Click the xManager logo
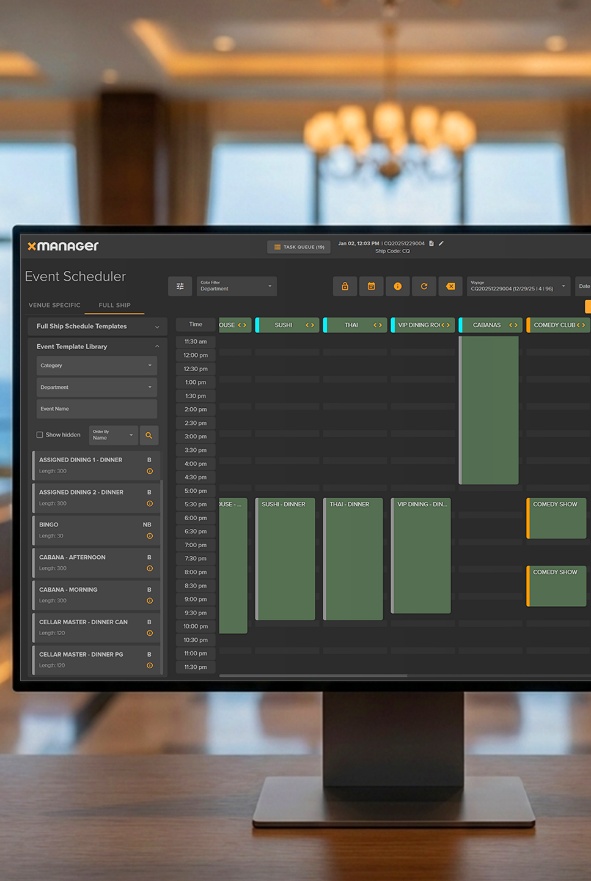The image size is (591, 881). tap(63, 246)
